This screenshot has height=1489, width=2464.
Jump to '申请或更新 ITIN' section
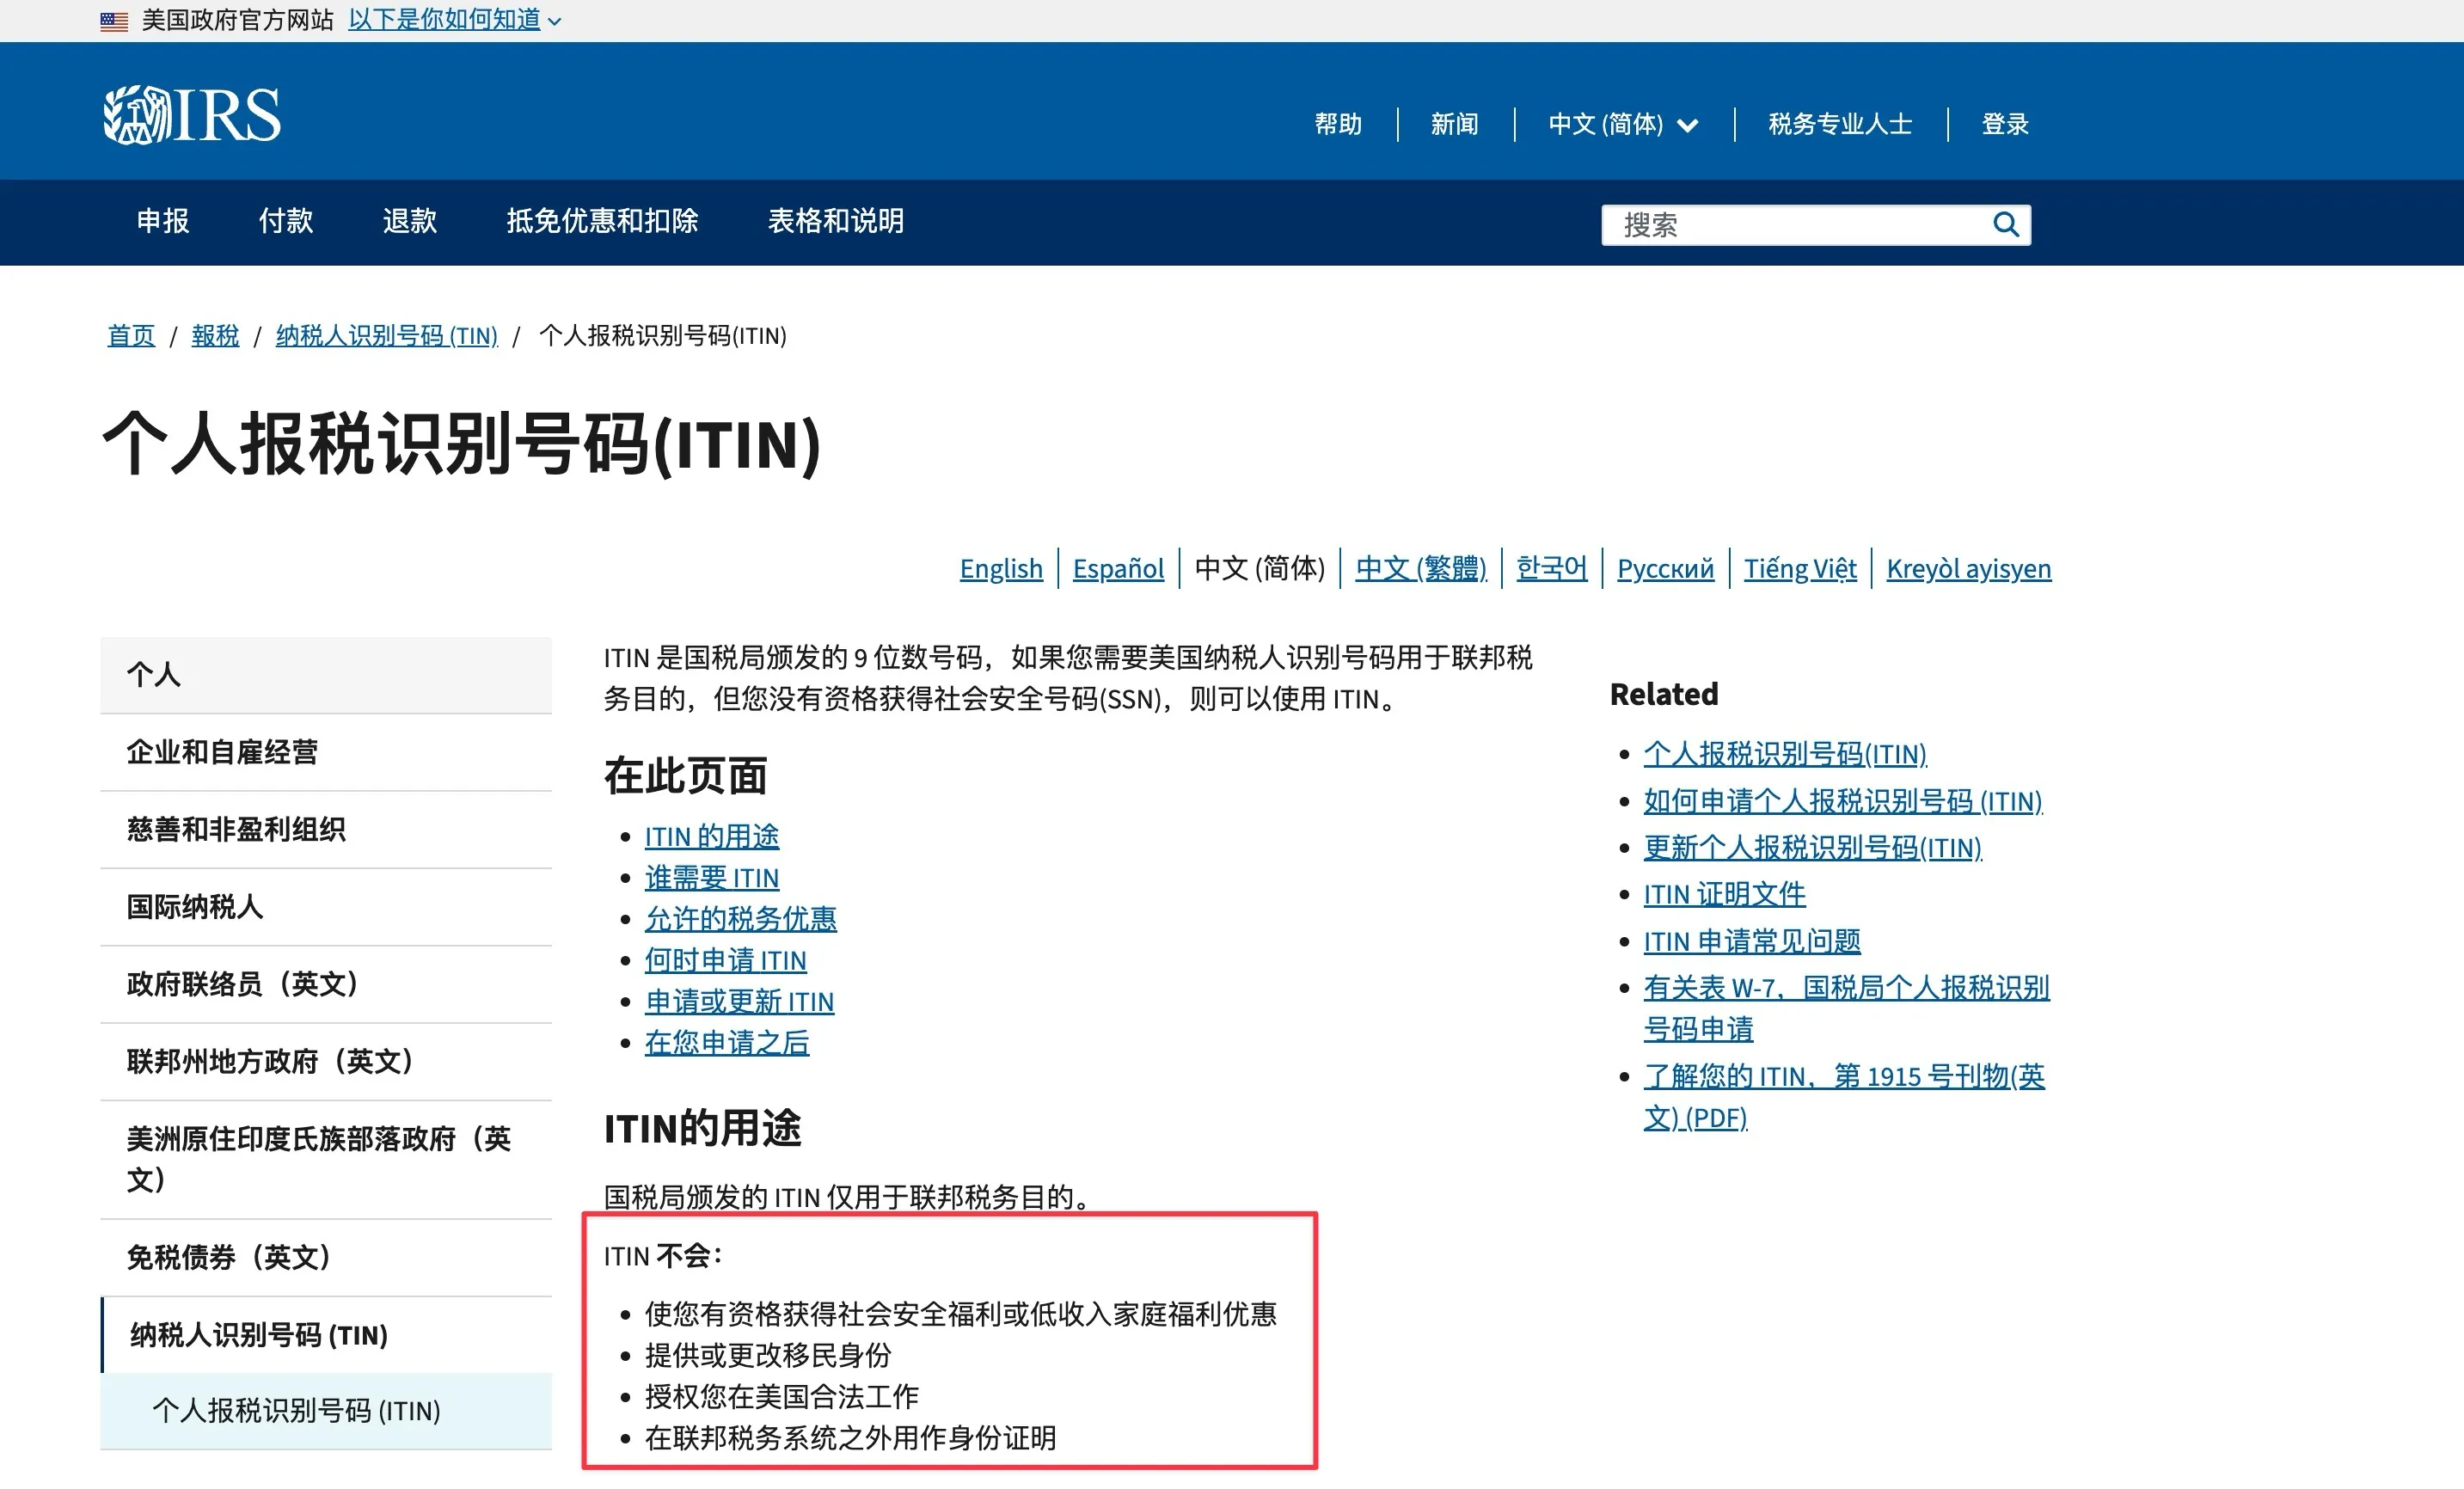(x=740, y=1002)
